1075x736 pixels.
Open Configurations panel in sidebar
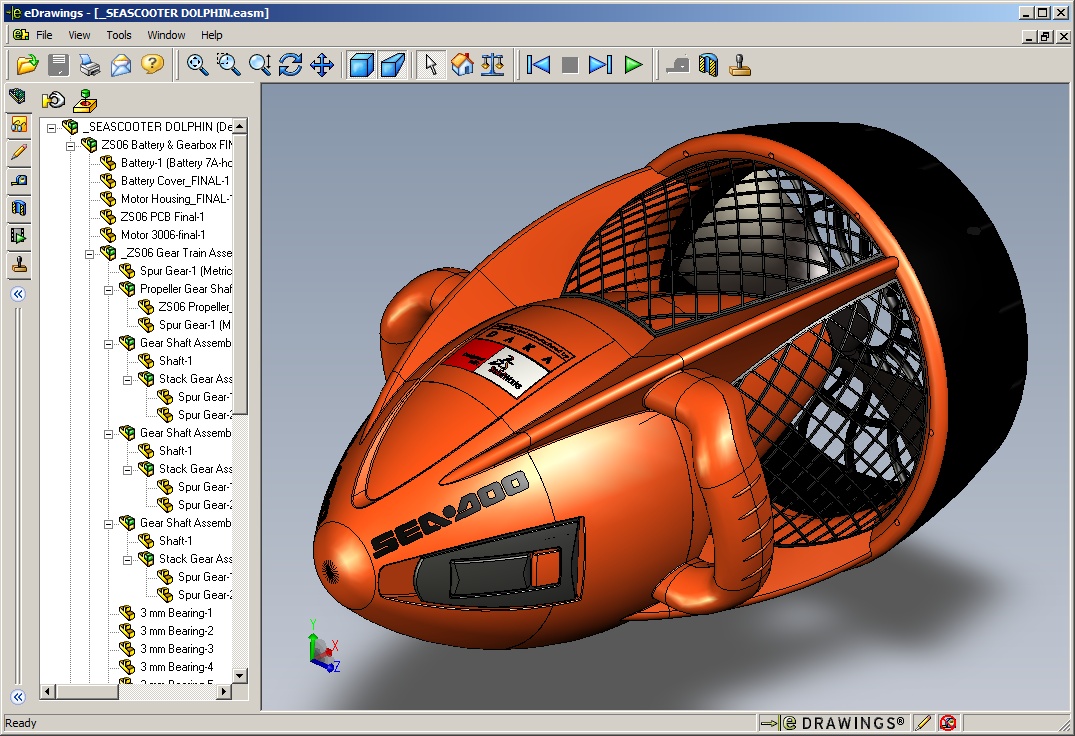tap(19, 124)
